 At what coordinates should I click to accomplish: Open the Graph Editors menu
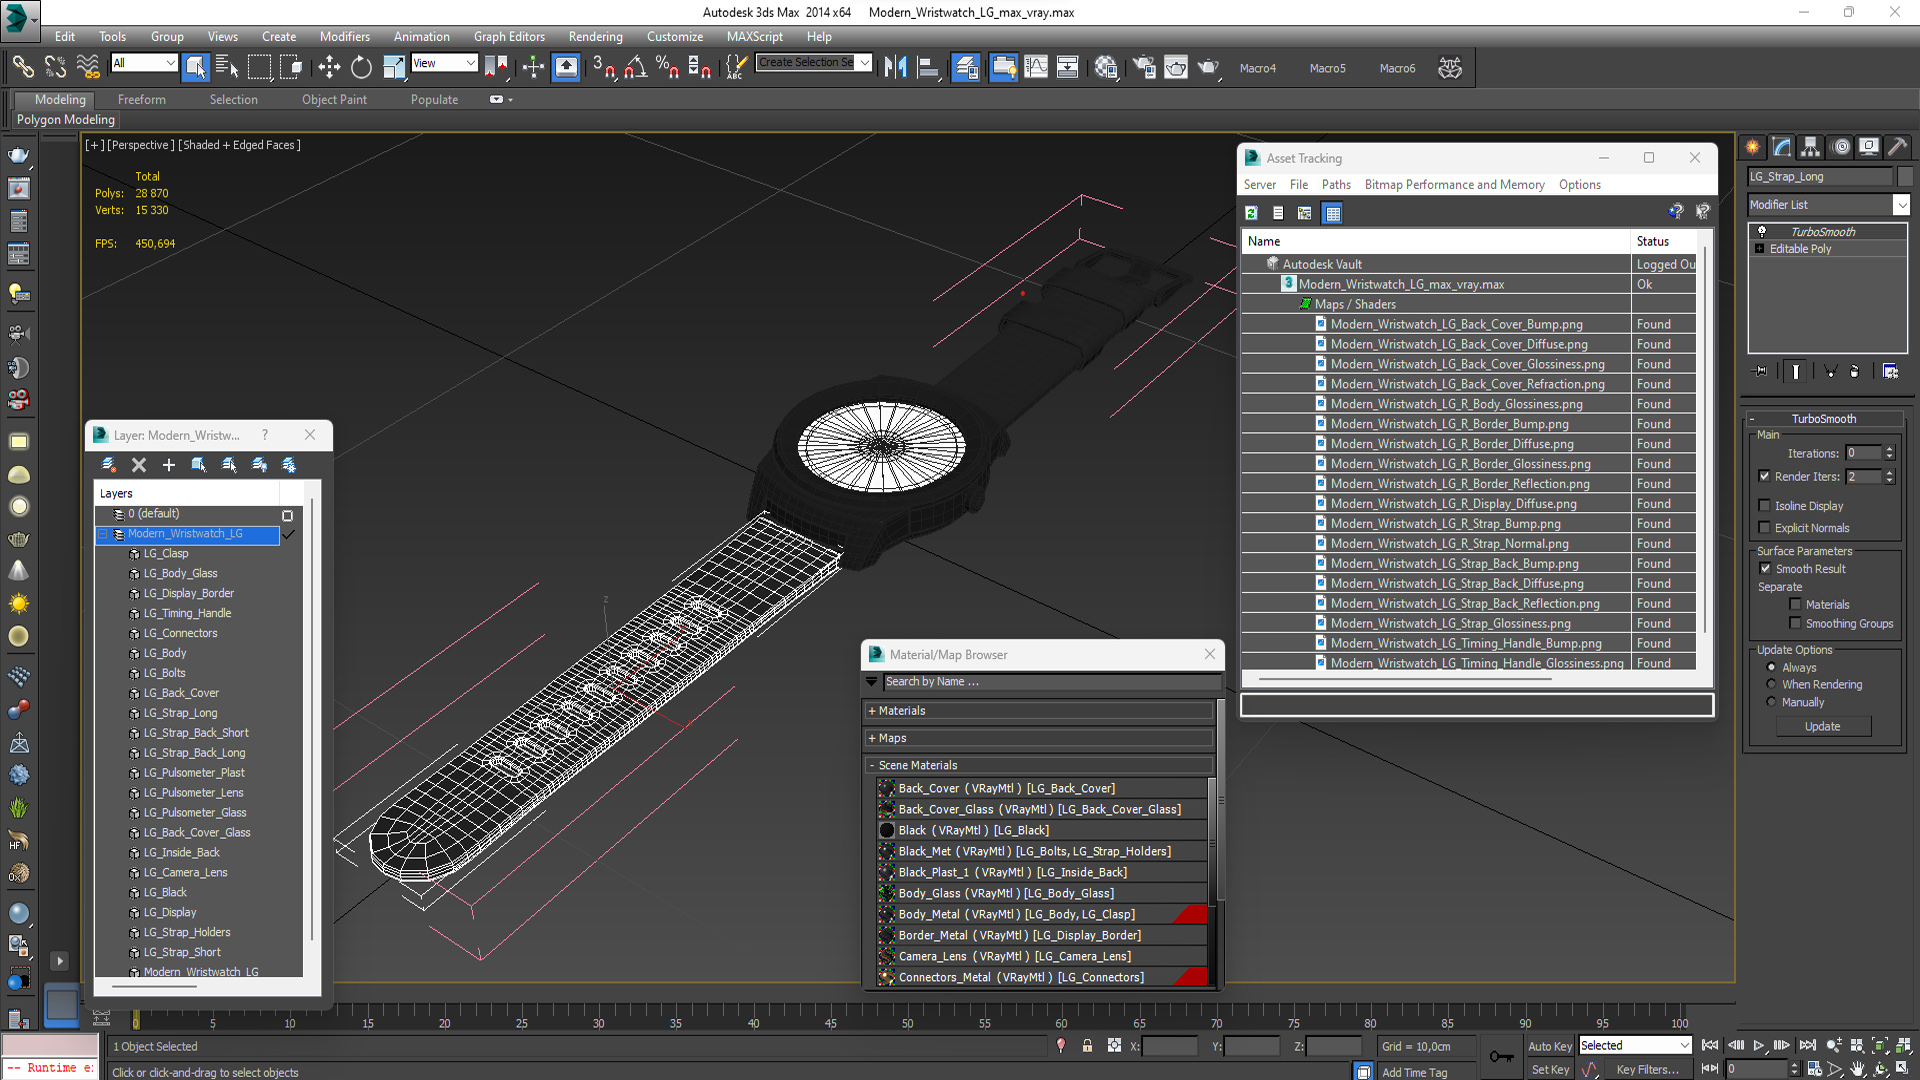point(509,36)
